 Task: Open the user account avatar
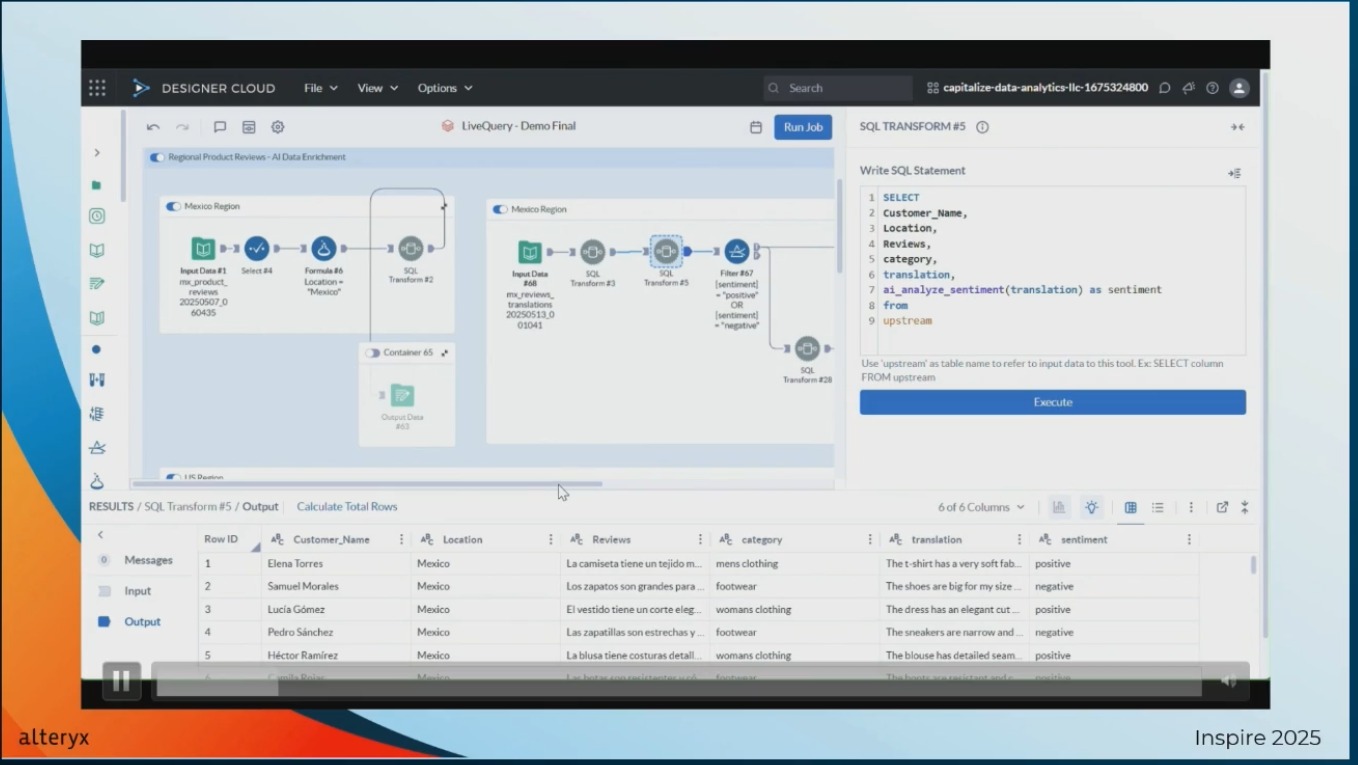pos(1239,88)
